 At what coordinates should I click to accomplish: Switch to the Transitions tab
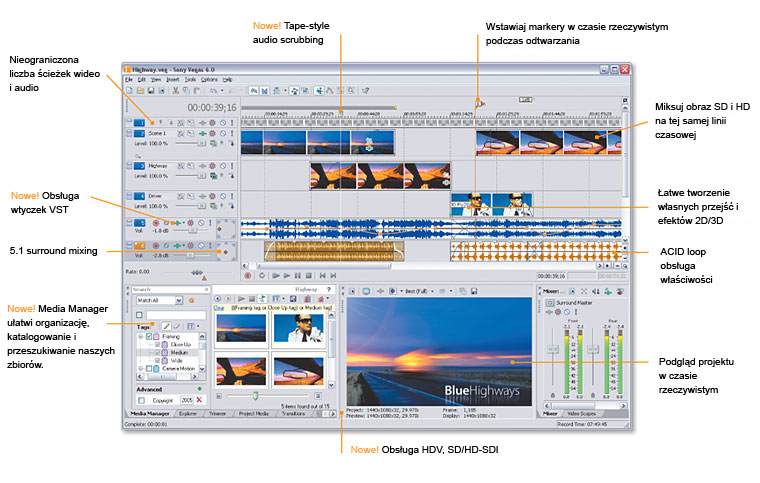293,414
